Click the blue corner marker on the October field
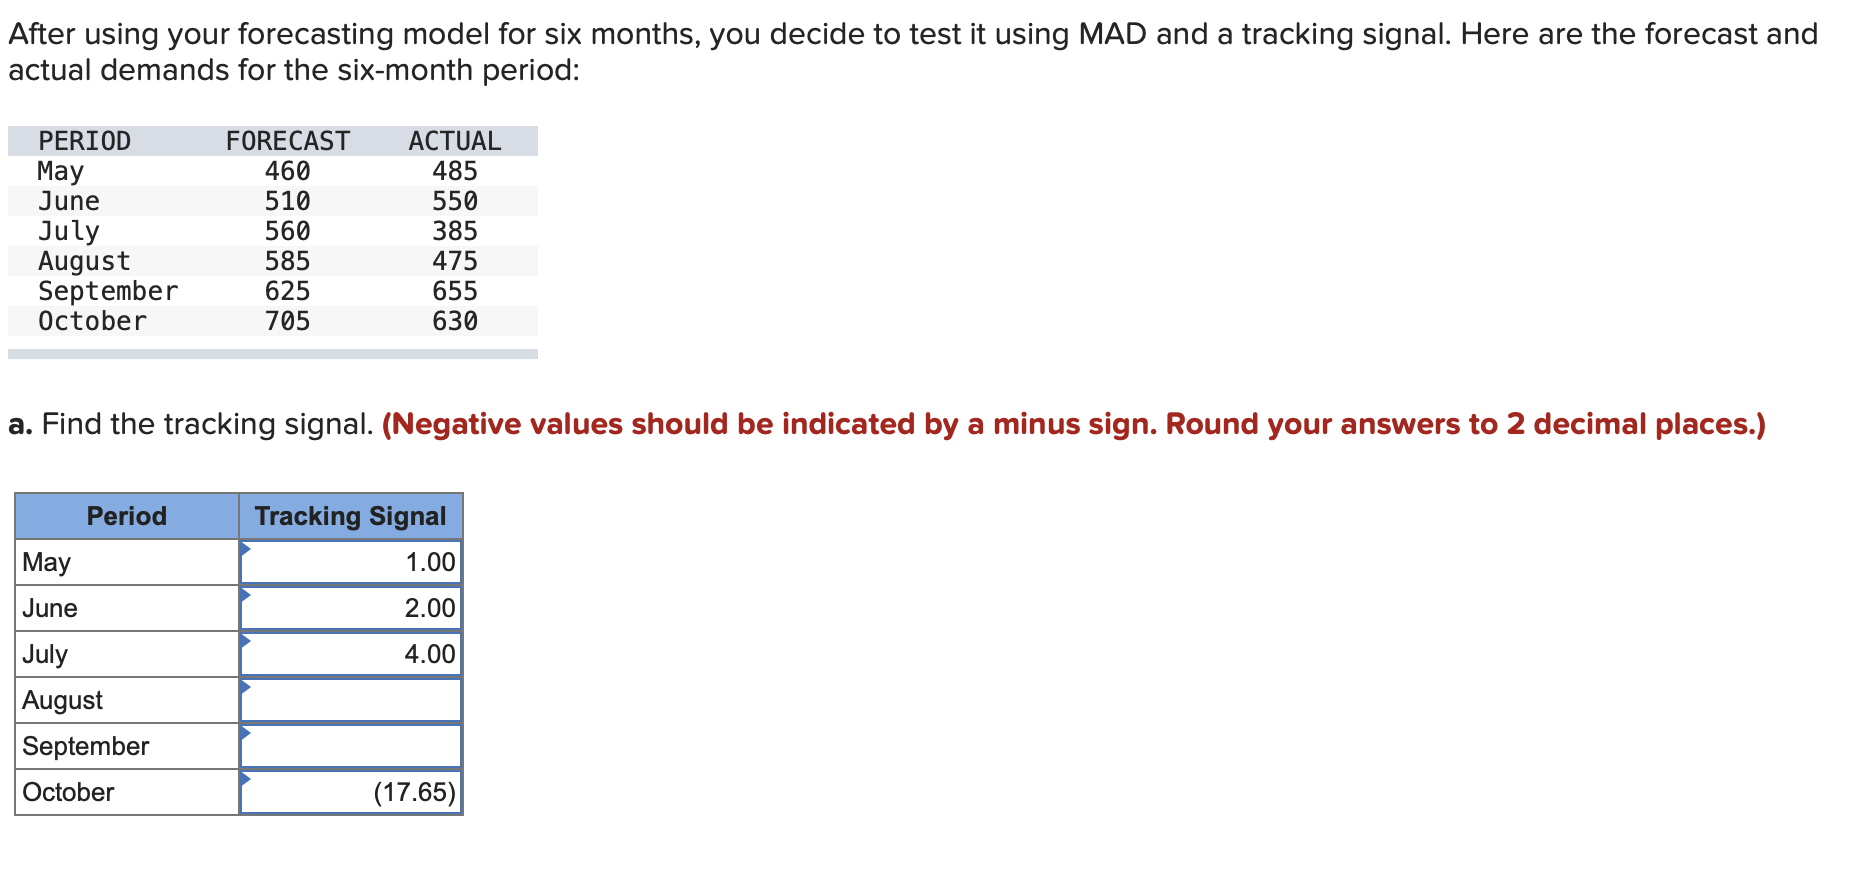Viewport: 1876px width, 872px height. (x=244, y=778)
